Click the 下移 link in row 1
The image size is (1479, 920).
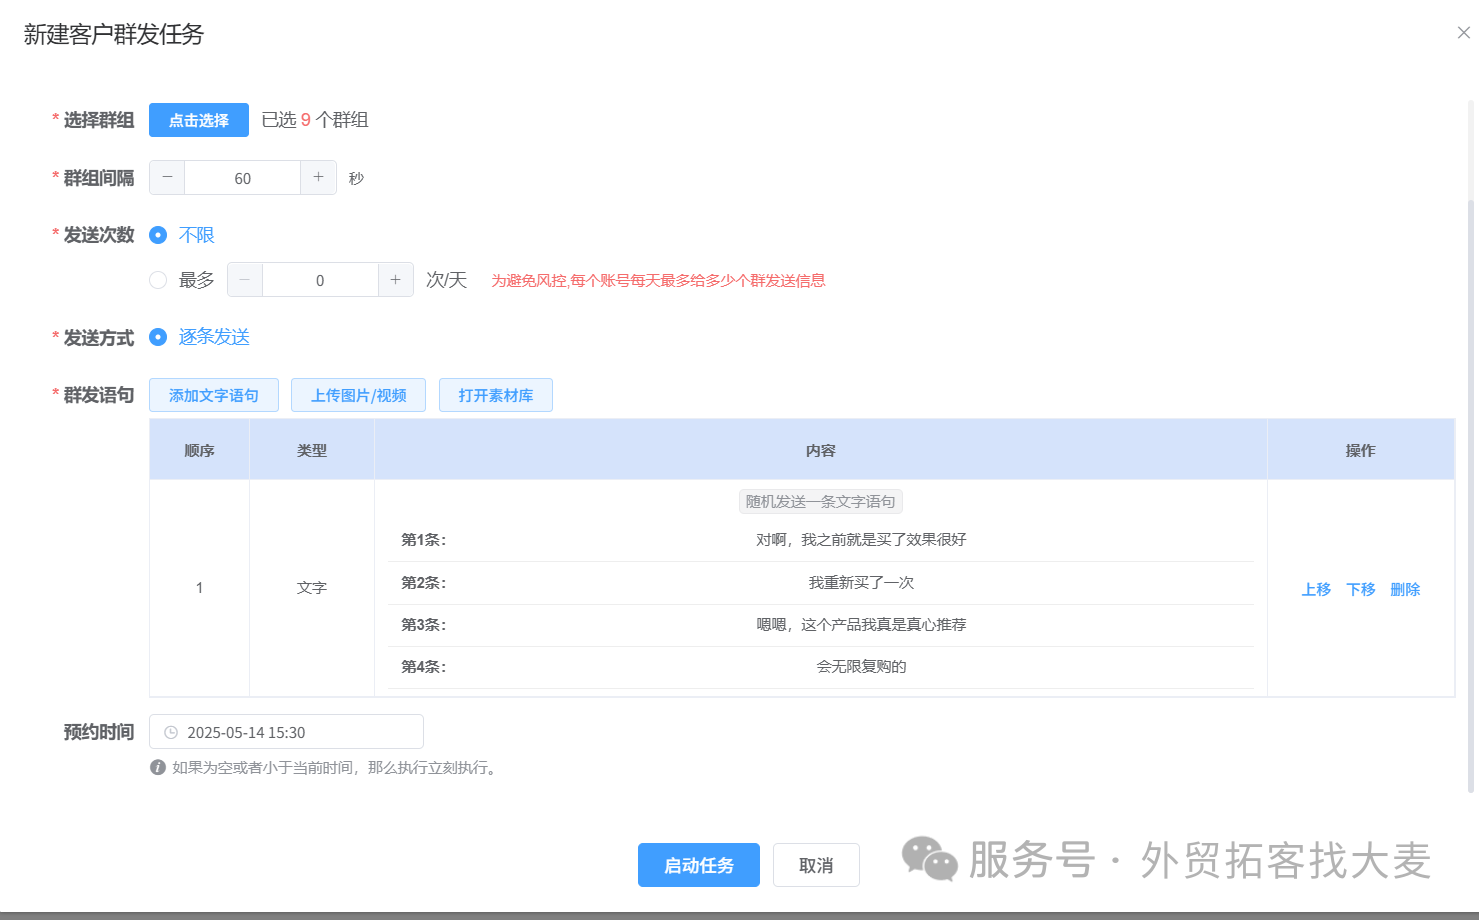tap(1361, 589)
